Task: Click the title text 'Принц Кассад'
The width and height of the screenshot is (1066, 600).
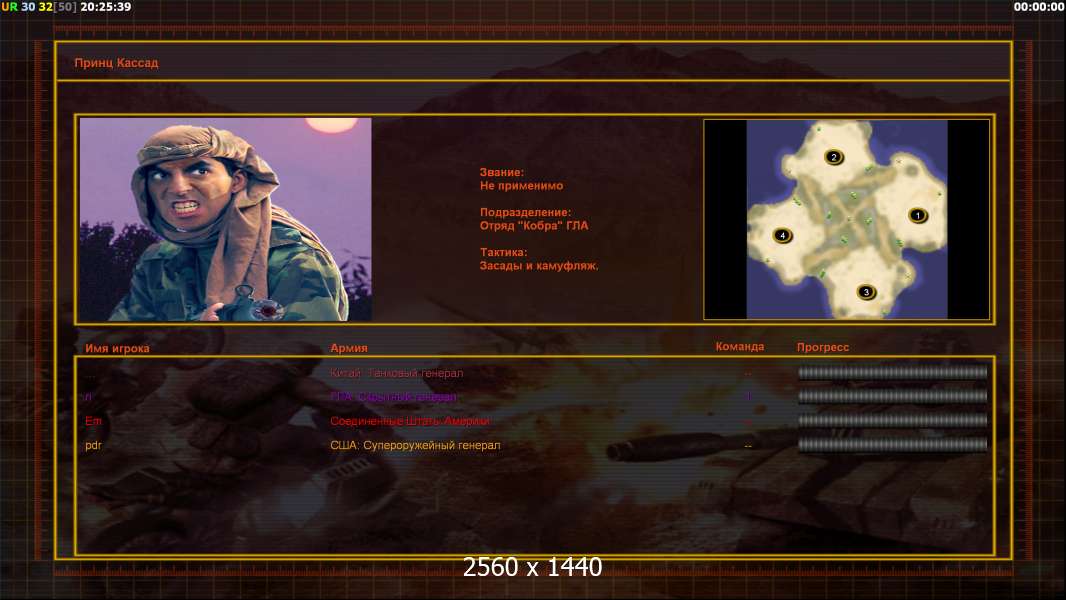Action: point(116,63)
